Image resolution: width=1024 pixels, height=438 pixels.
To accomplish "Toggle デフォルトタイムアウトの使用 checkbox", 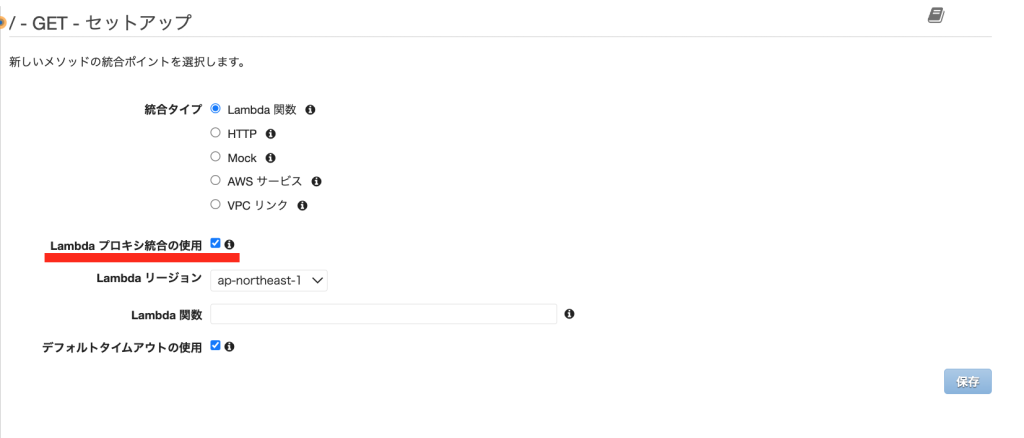I will [216, 345].
